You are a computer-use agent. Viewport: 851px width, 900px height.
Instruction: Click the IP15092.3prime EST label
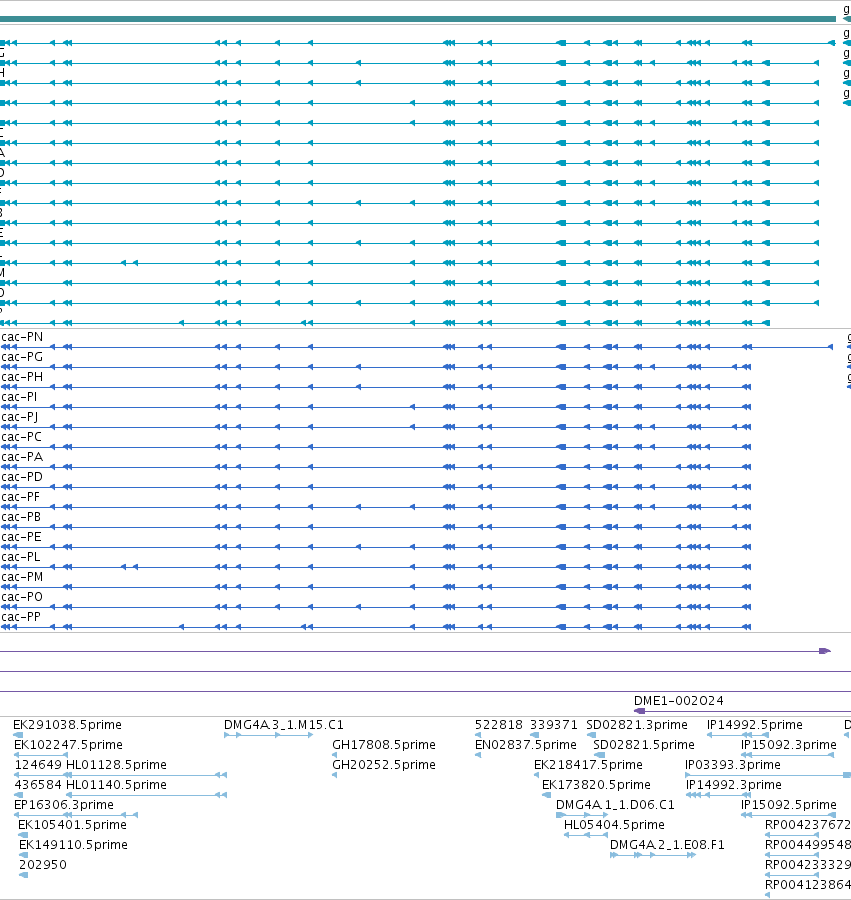click(x=788, y=745)
